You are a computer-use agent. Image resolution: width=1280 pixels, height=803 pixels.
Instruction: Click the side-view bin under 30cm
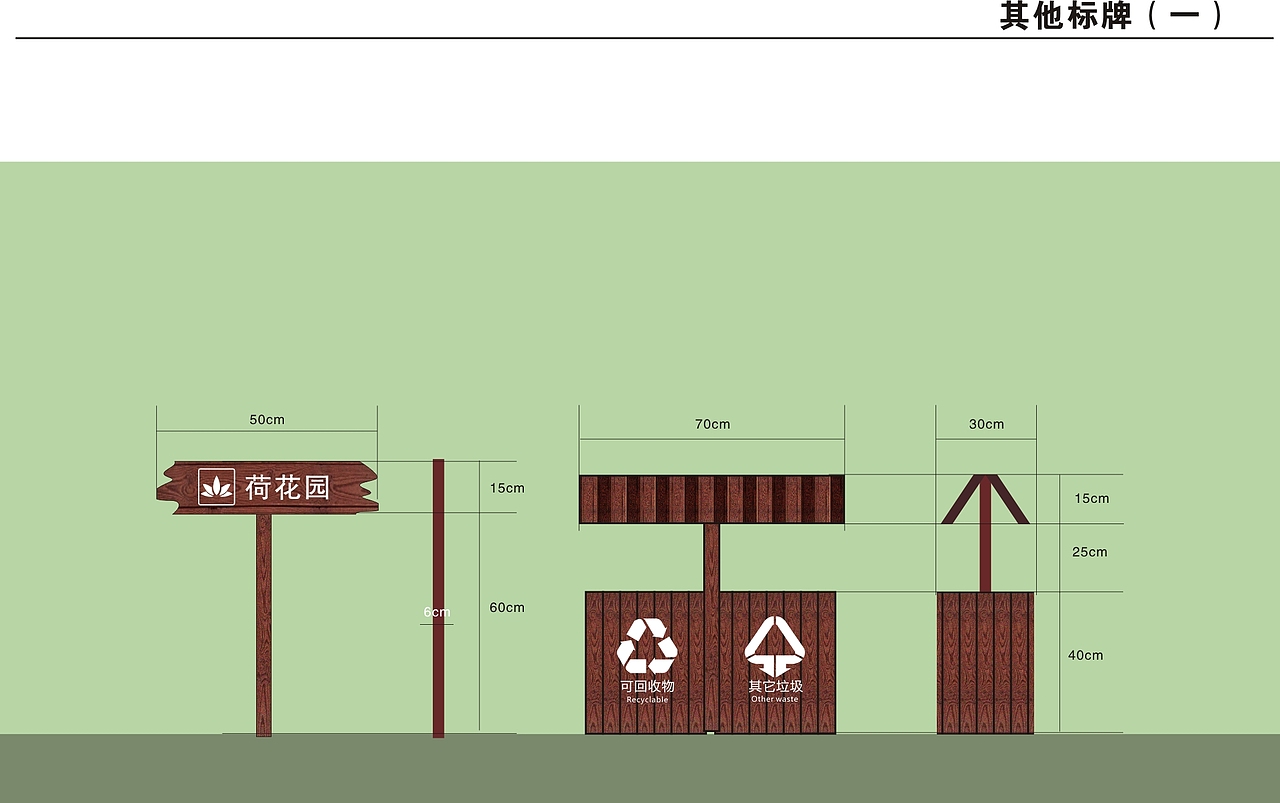click(985, 663)
